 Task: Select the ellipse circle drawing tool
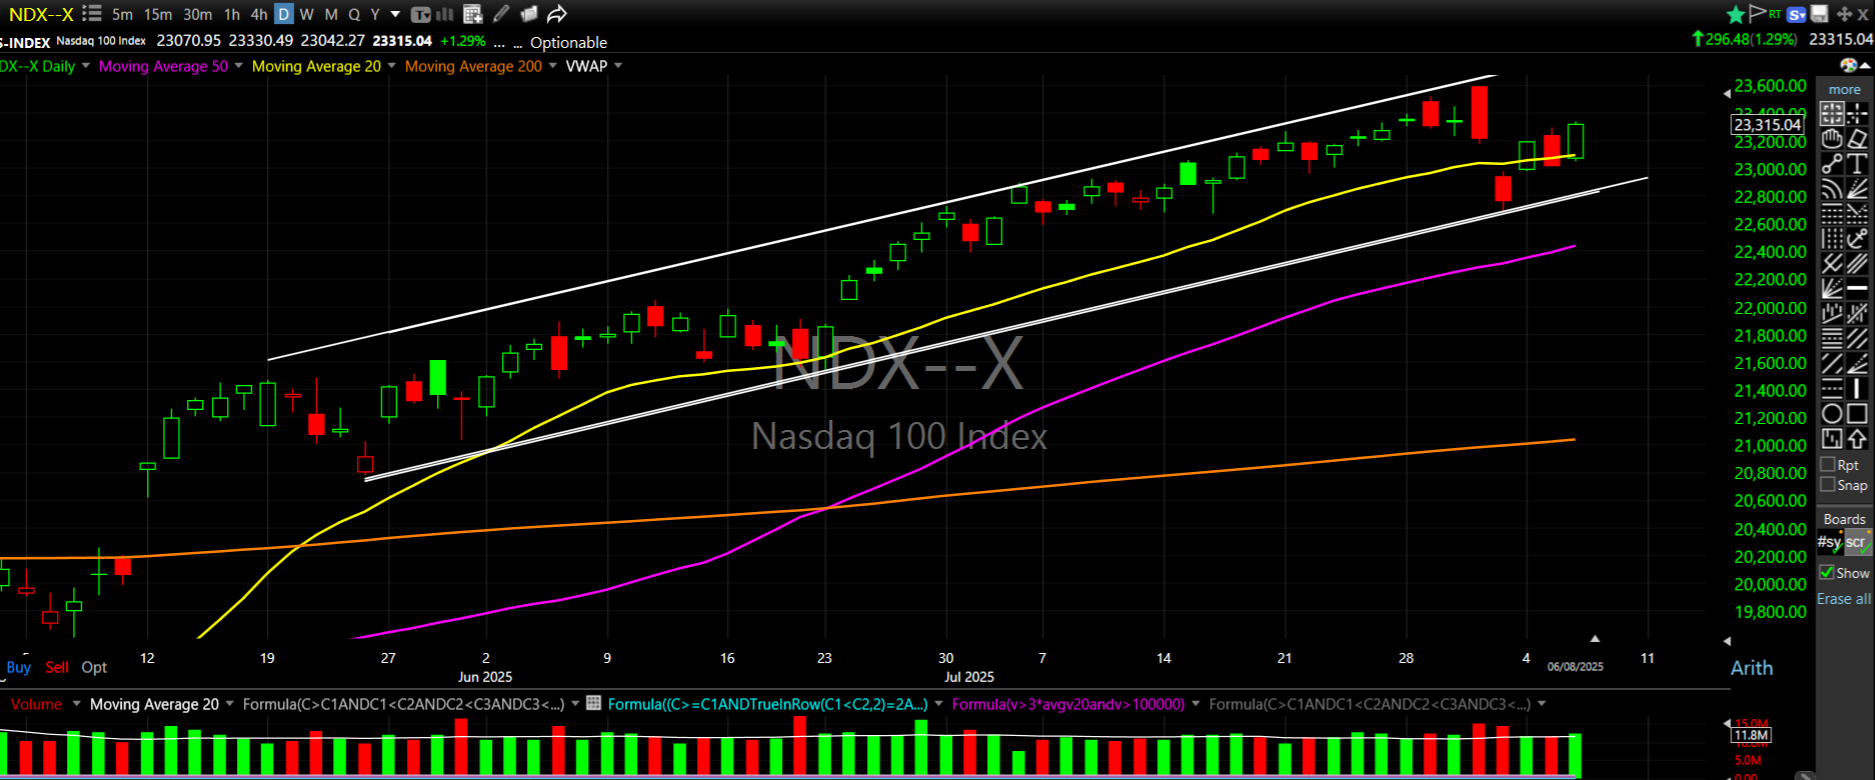[1832, 413]
